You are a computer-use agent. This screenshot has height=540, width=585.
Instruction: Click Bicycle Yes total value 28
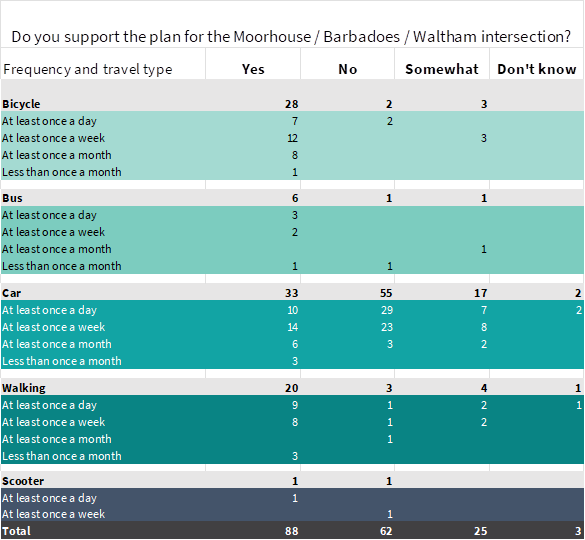(291, 104)
